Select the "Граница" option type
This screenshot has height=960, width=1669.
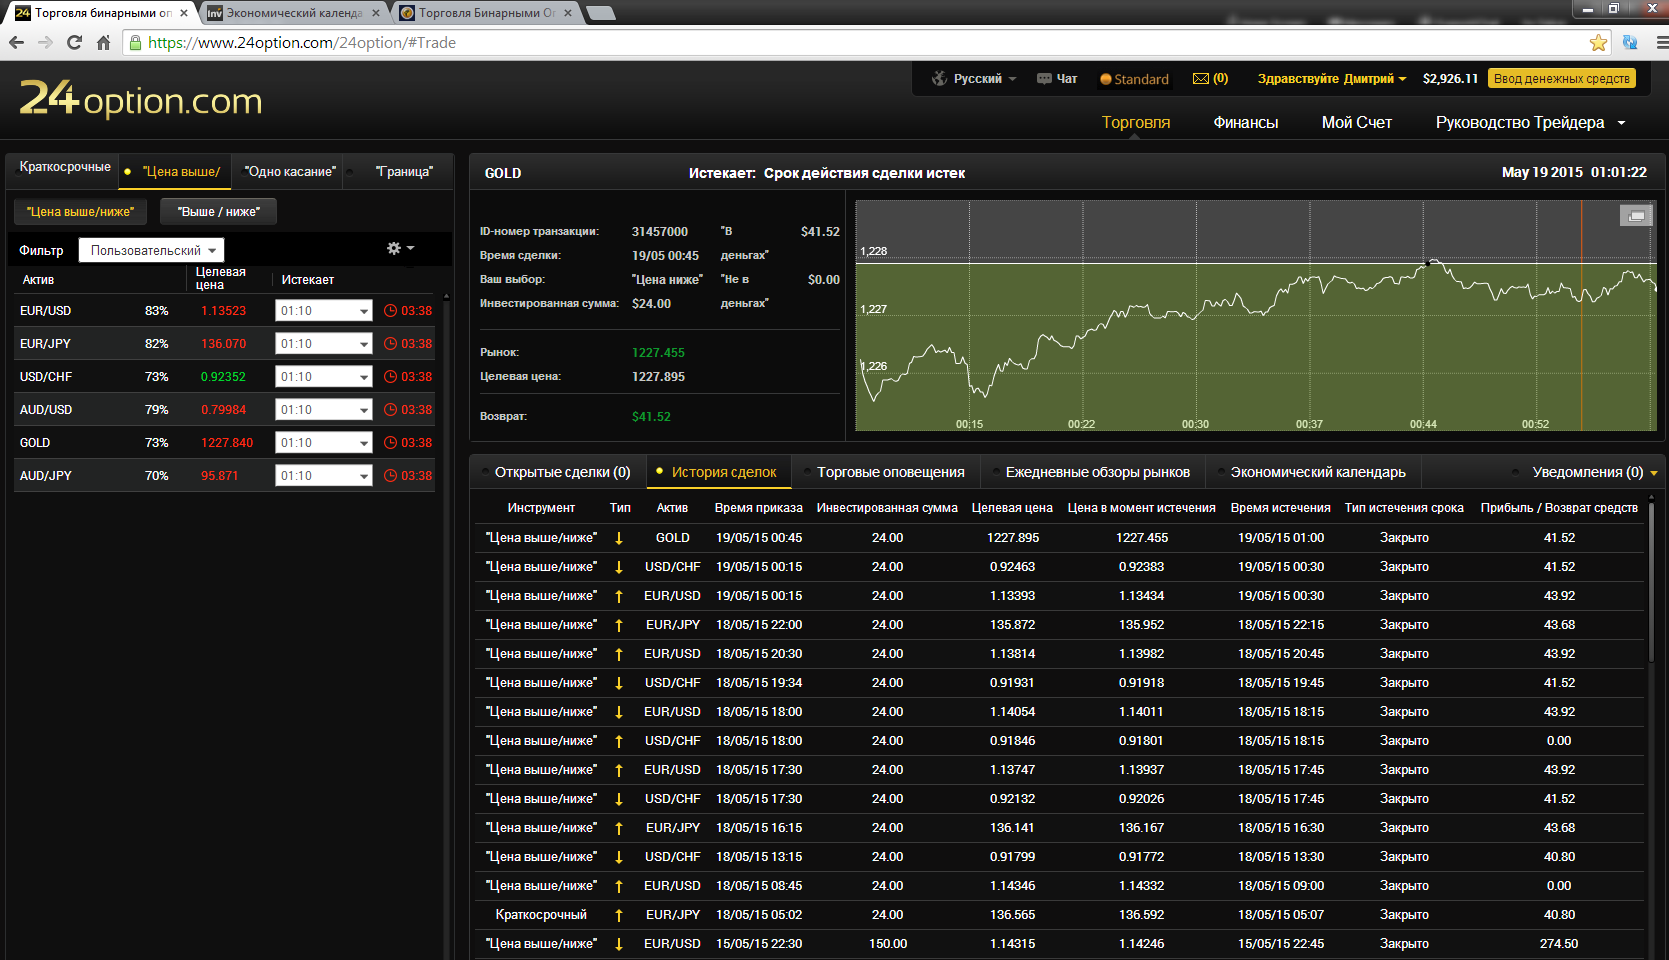point(404,172)
